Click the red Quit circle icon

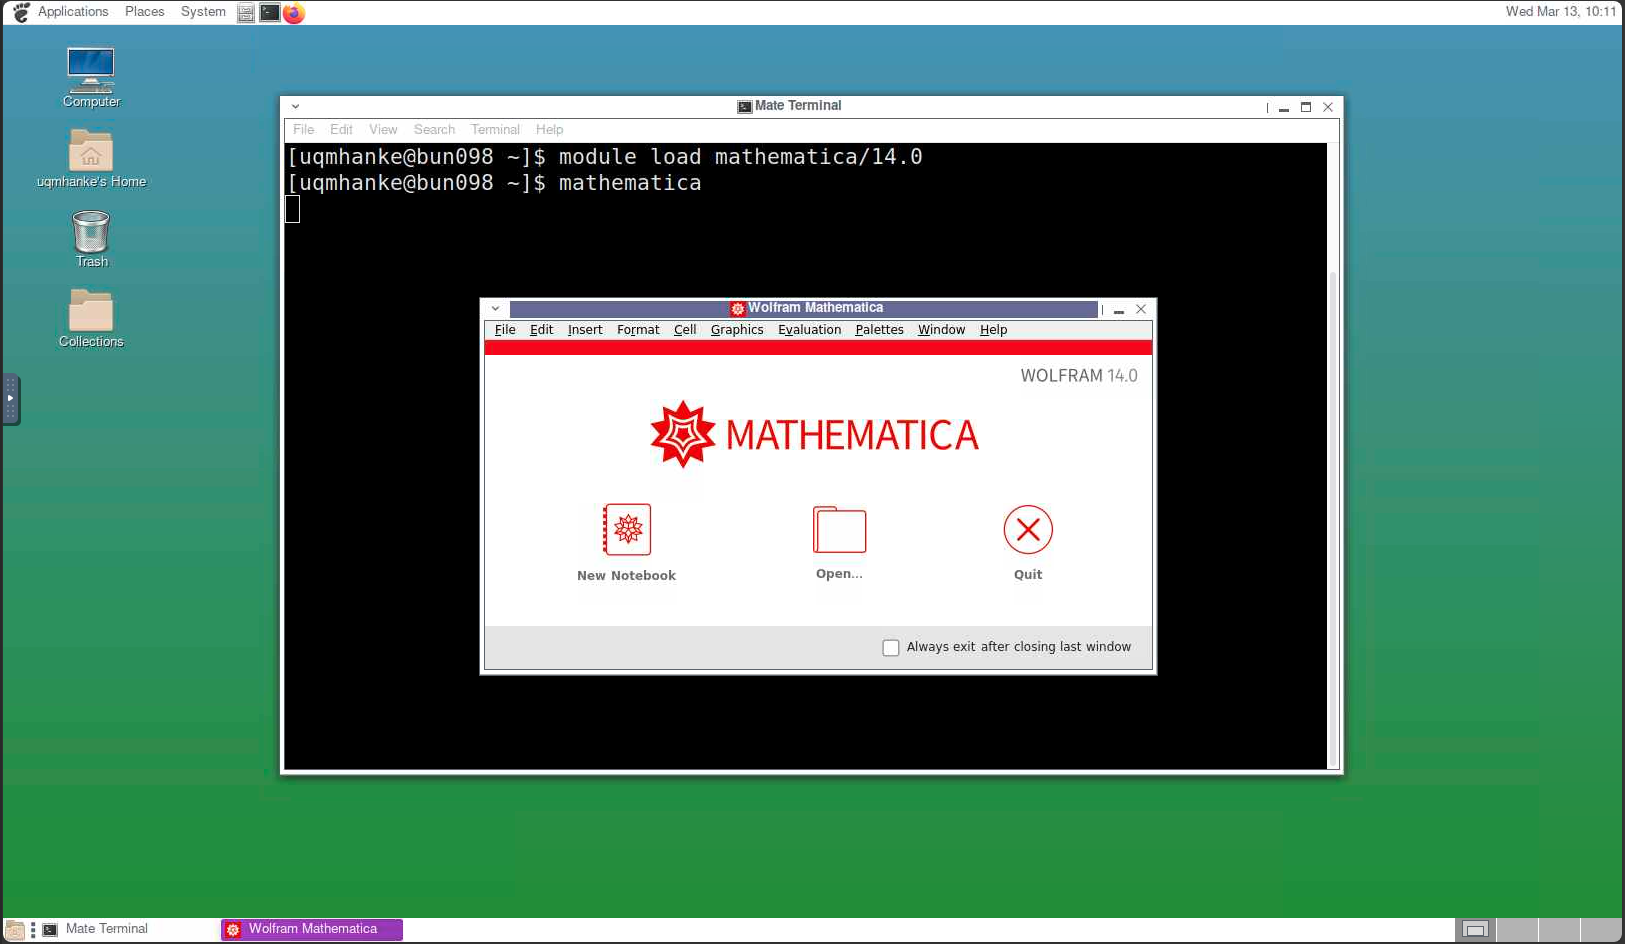click(1028, 529)
